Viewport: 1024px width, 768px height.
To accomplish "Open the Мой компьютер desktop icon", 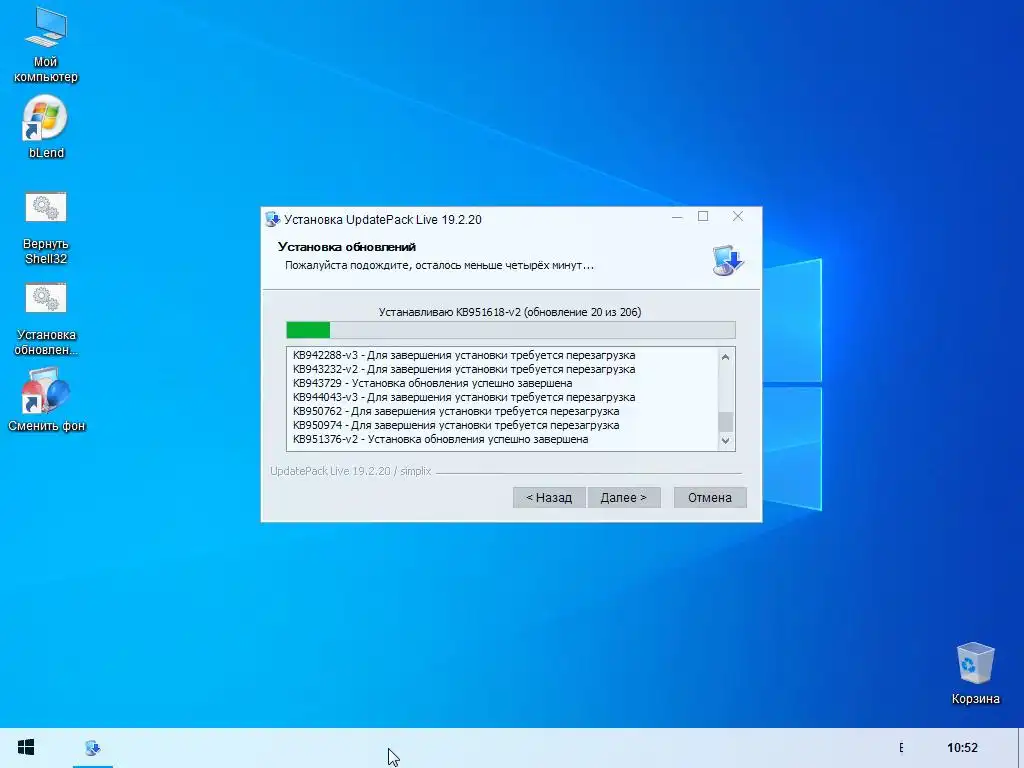I will (46, 46).
